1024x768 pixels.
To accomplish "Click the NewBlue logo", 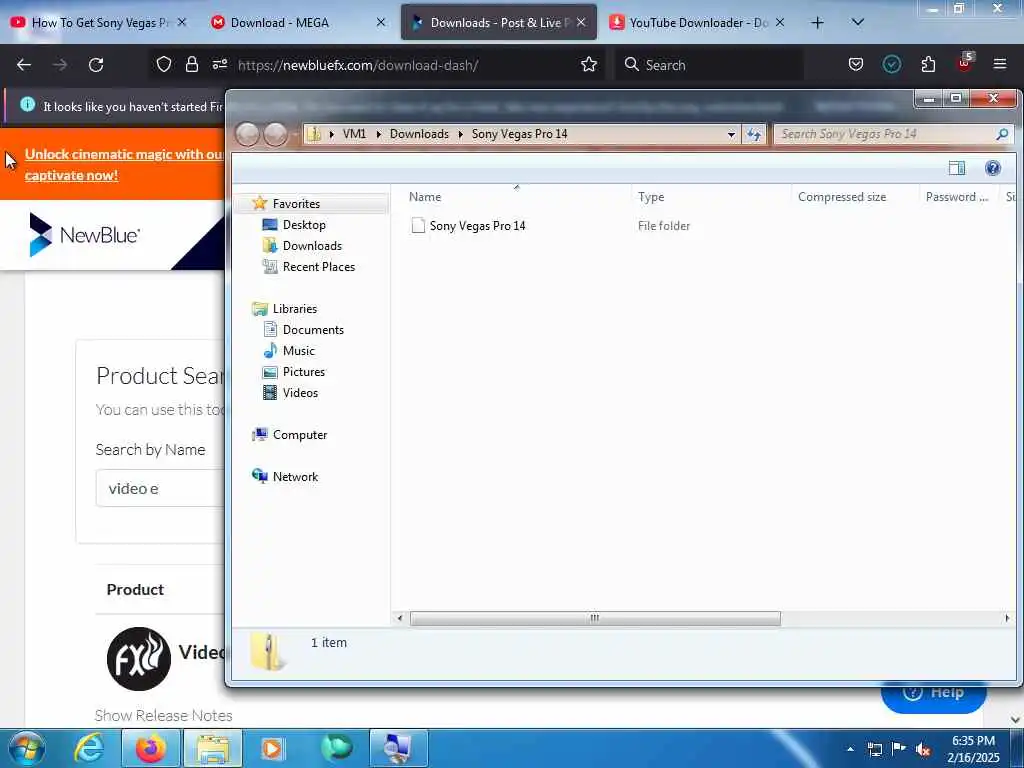I will pos(84,234).
